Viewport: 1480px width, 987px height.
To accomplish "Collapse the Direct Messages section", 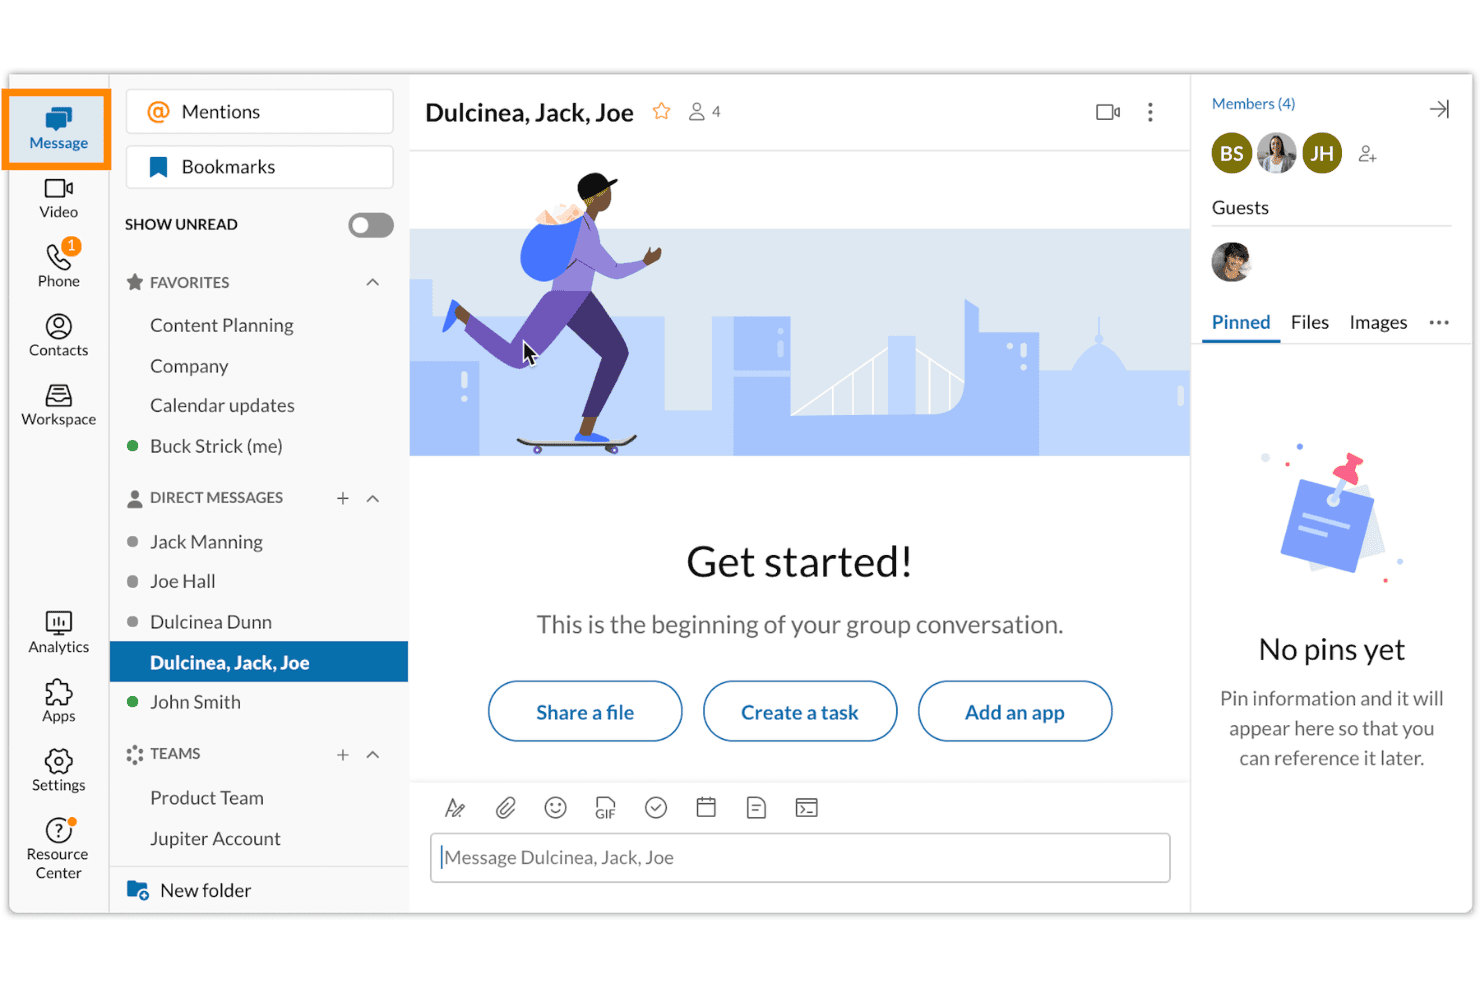I will click(373, 498).
